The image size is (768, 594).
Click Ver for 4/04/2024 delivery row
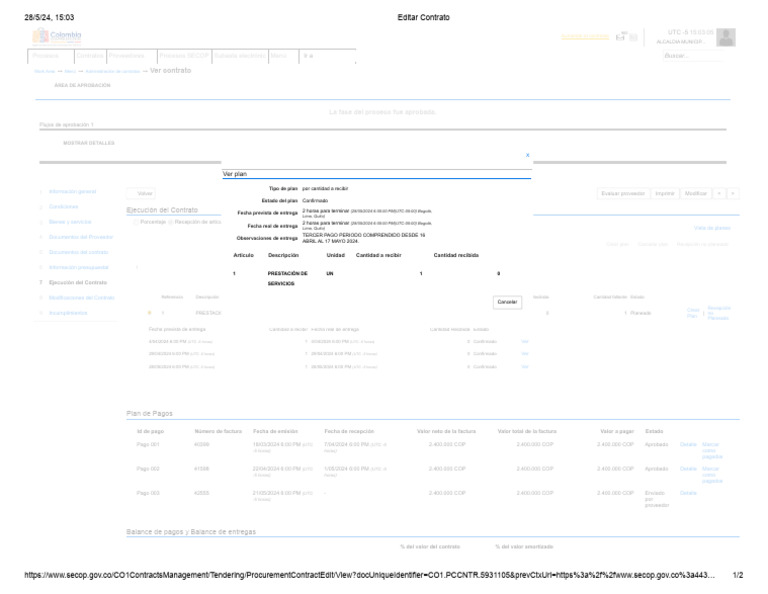click(x=525, y=341)
